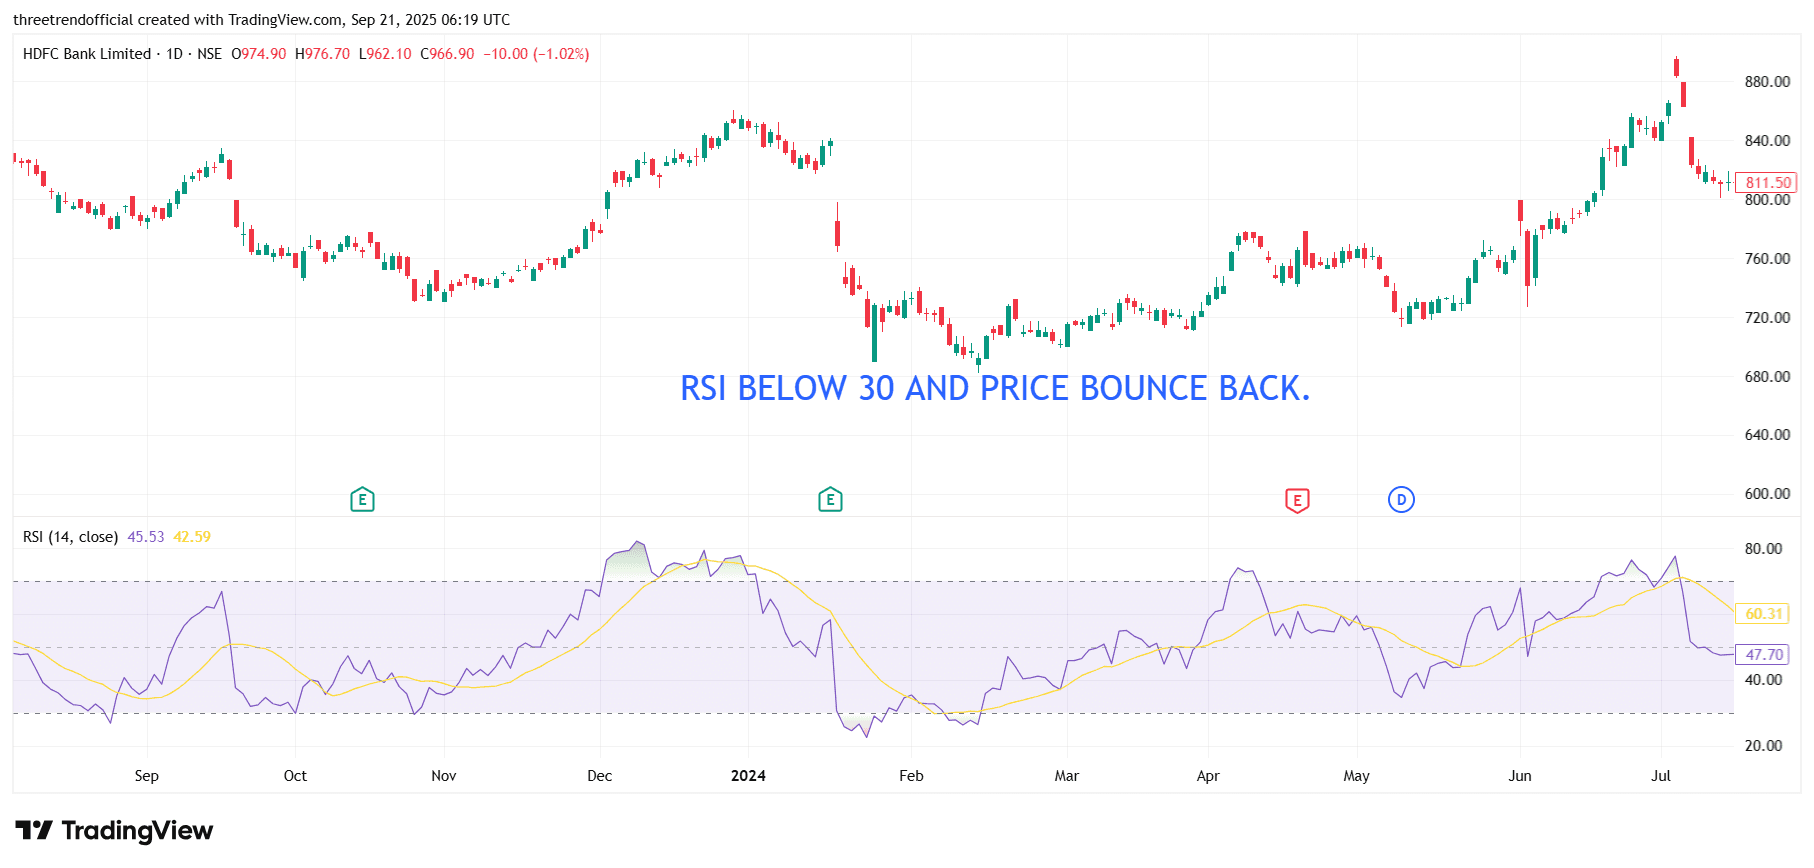This screenshot has height=868, width=1814.
Task: Click the 40.00 RSI axis label
Action: (x=1763, y=680)
